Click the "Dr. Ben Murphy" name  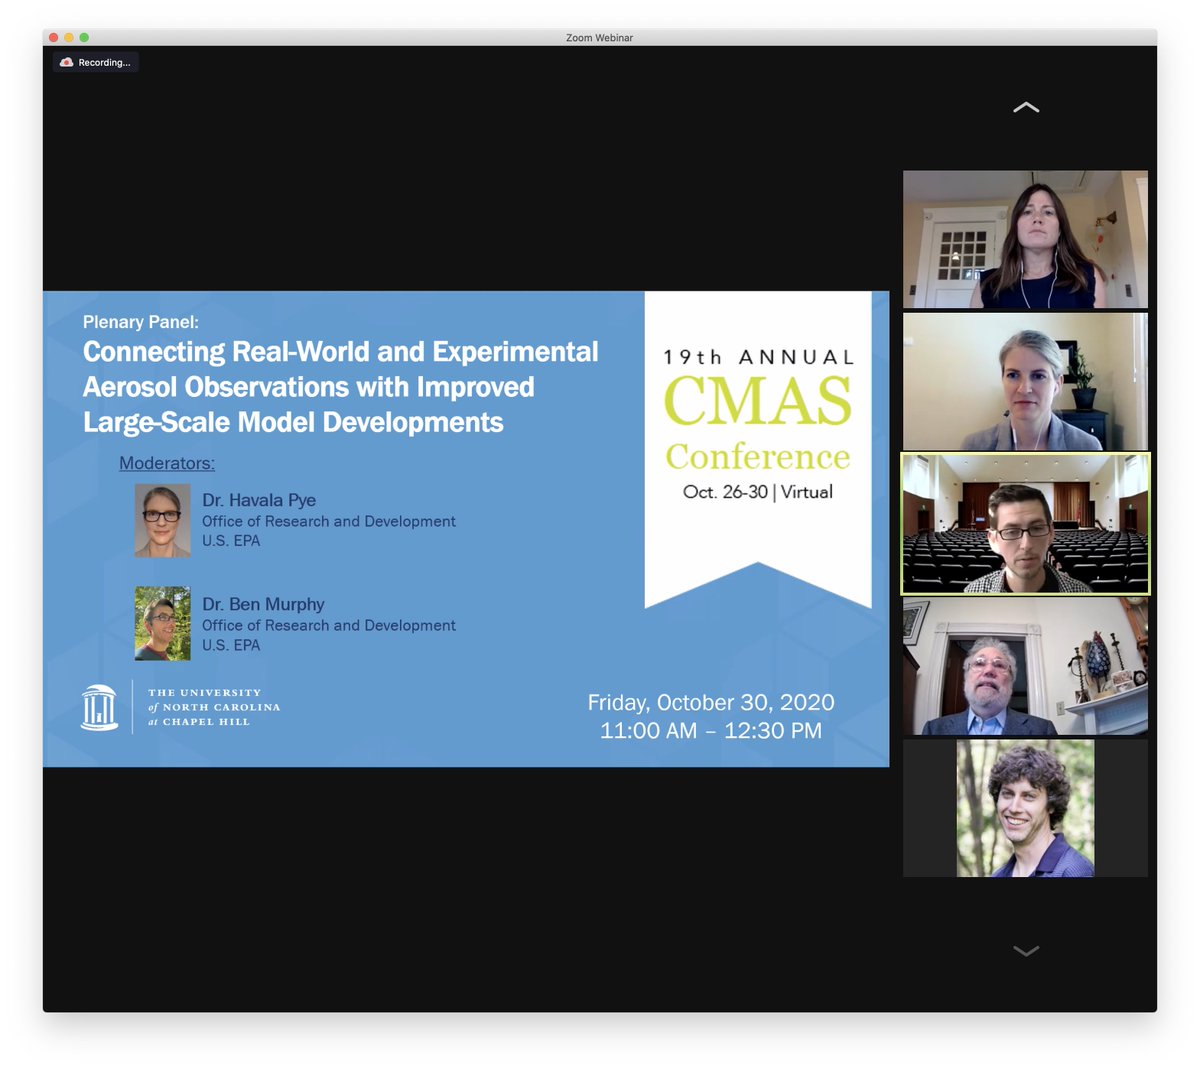click(263, 604)
